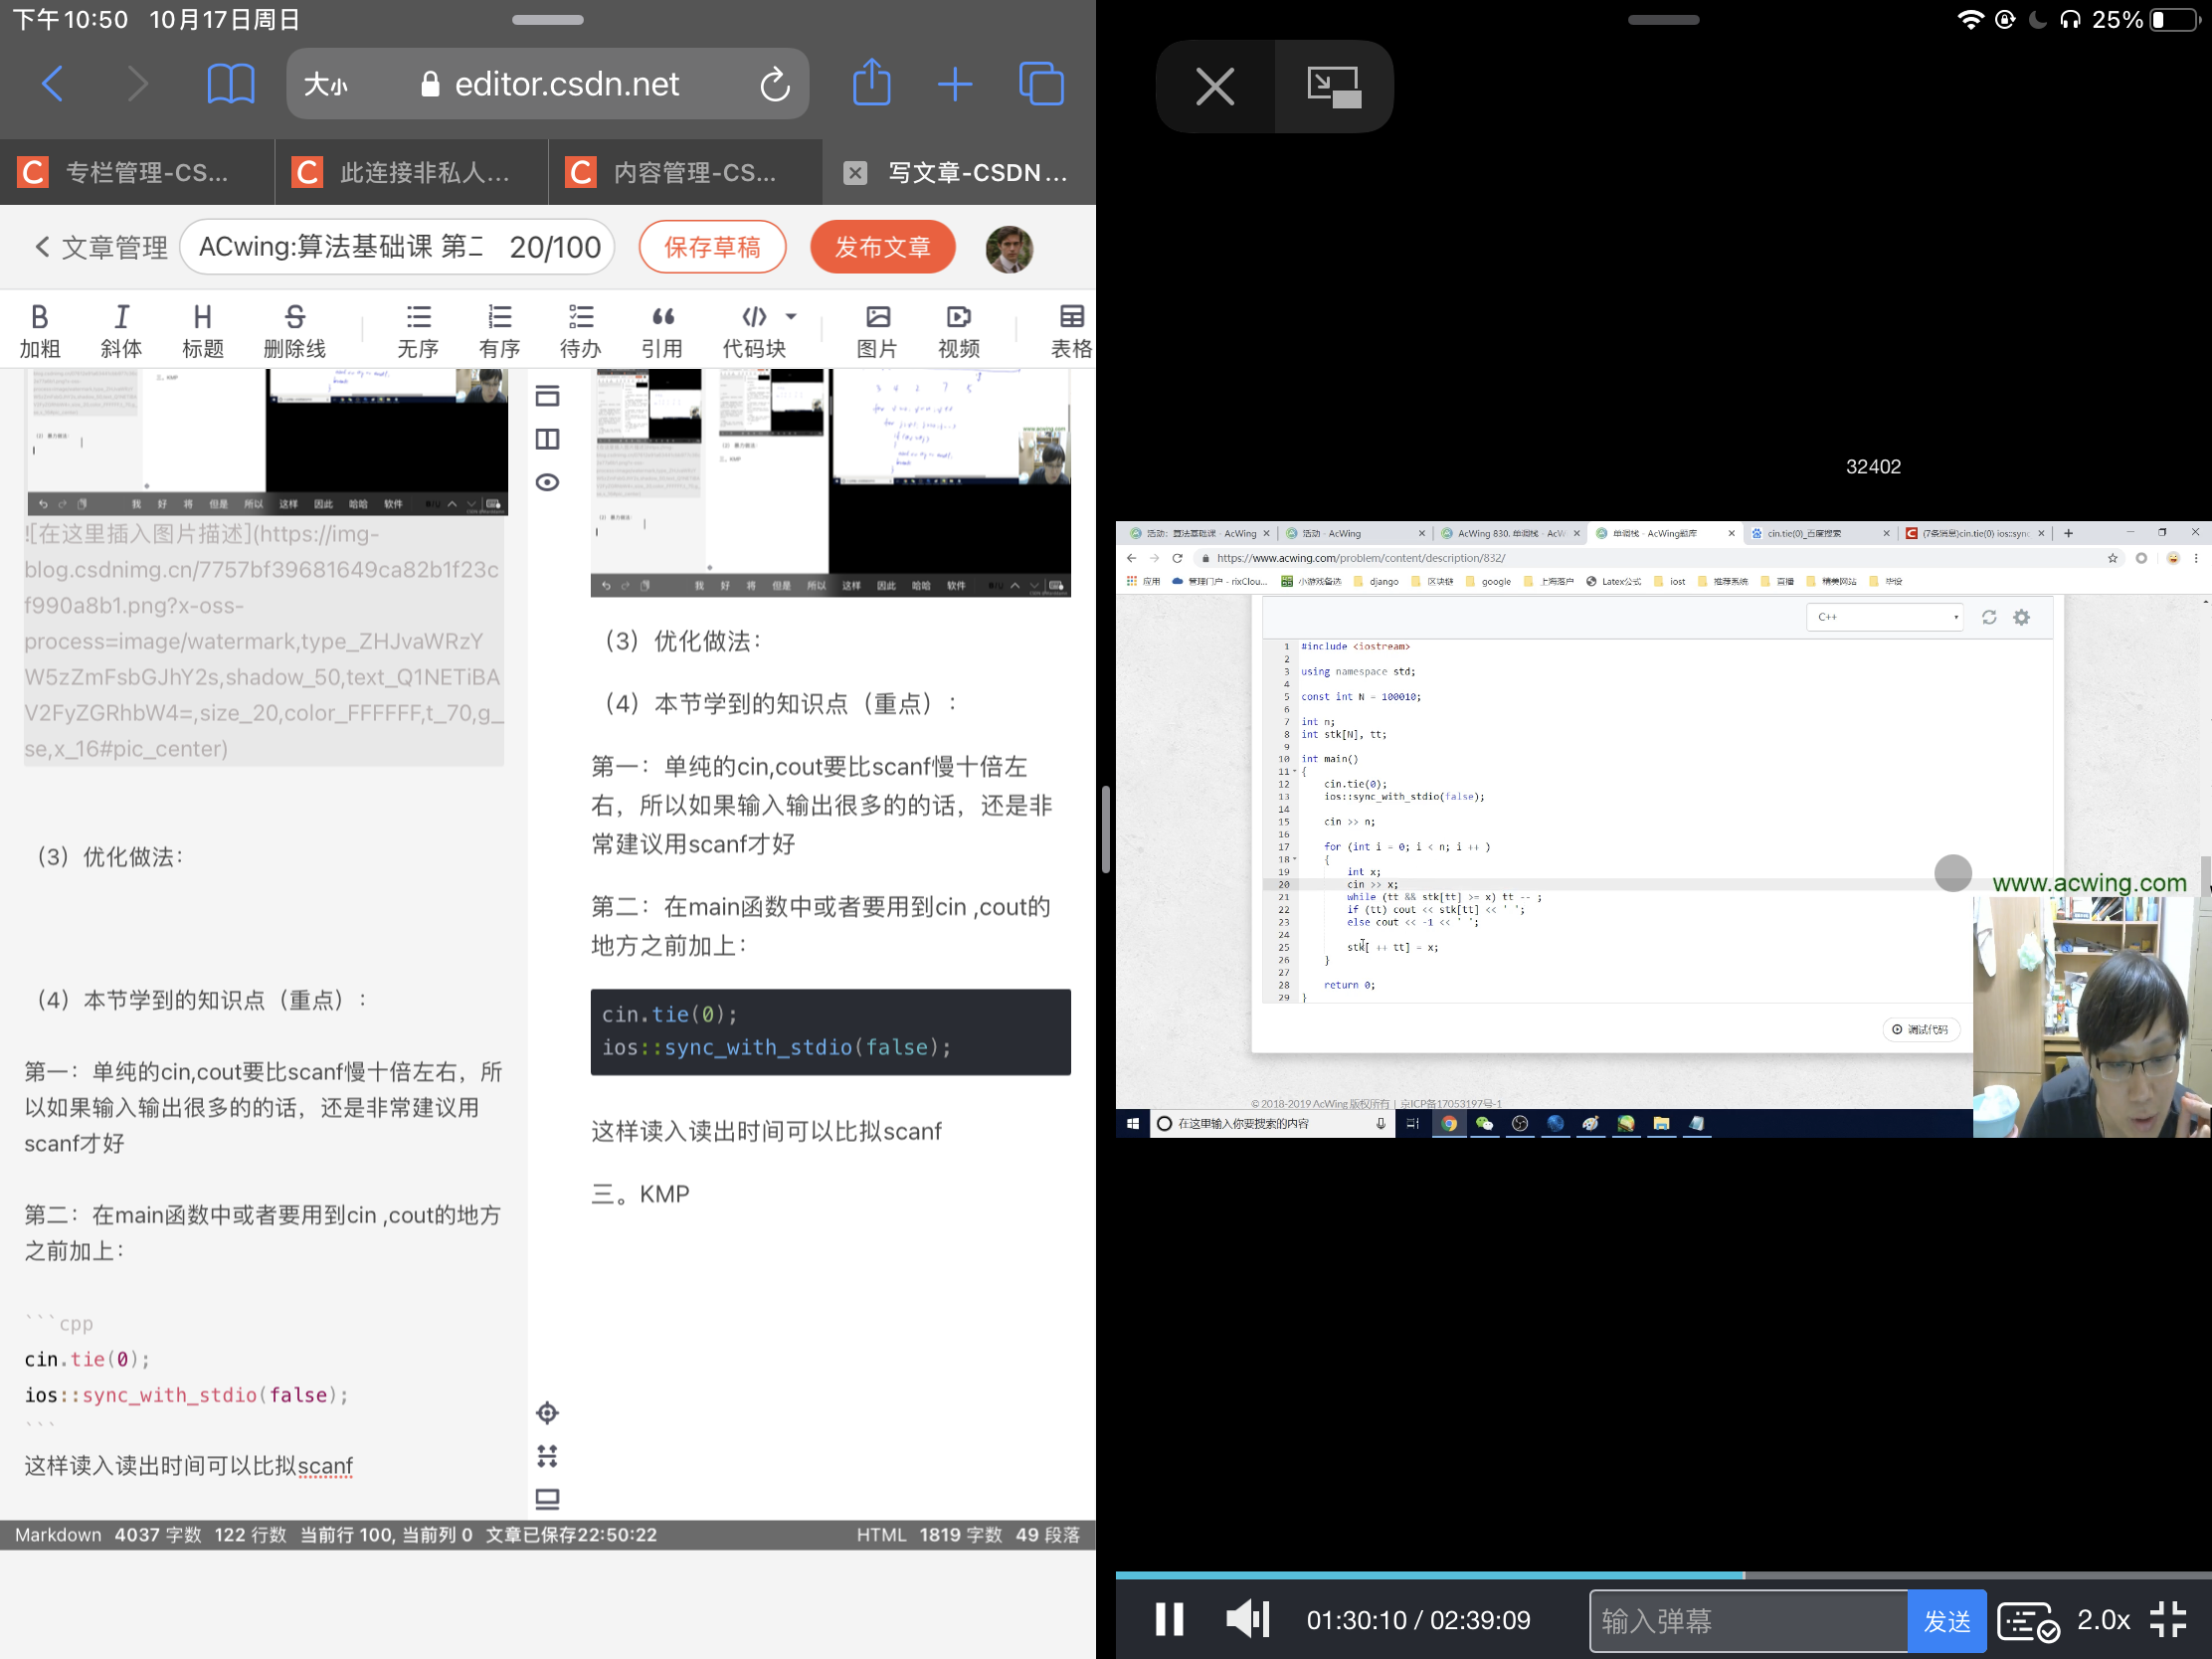Seek on the video progress bar

(x=1664, y=1575)
